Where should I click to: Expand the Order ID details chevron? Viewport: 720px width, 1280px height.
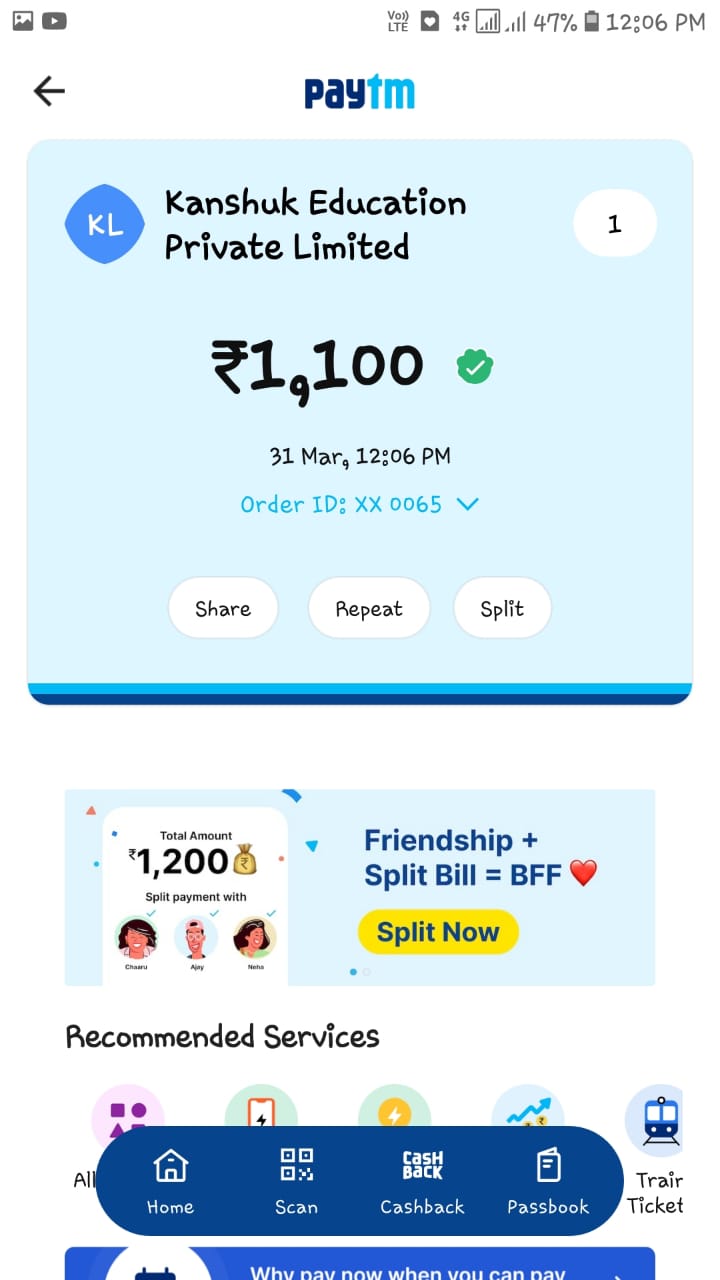pos(467,504)
